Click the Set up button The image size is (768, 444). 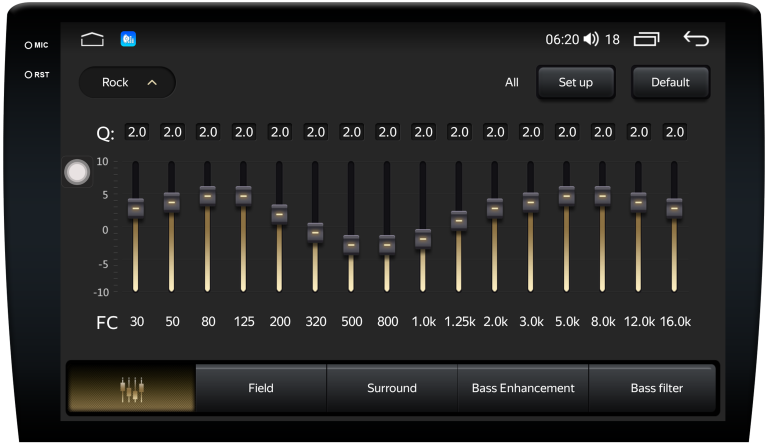[575, 82]
